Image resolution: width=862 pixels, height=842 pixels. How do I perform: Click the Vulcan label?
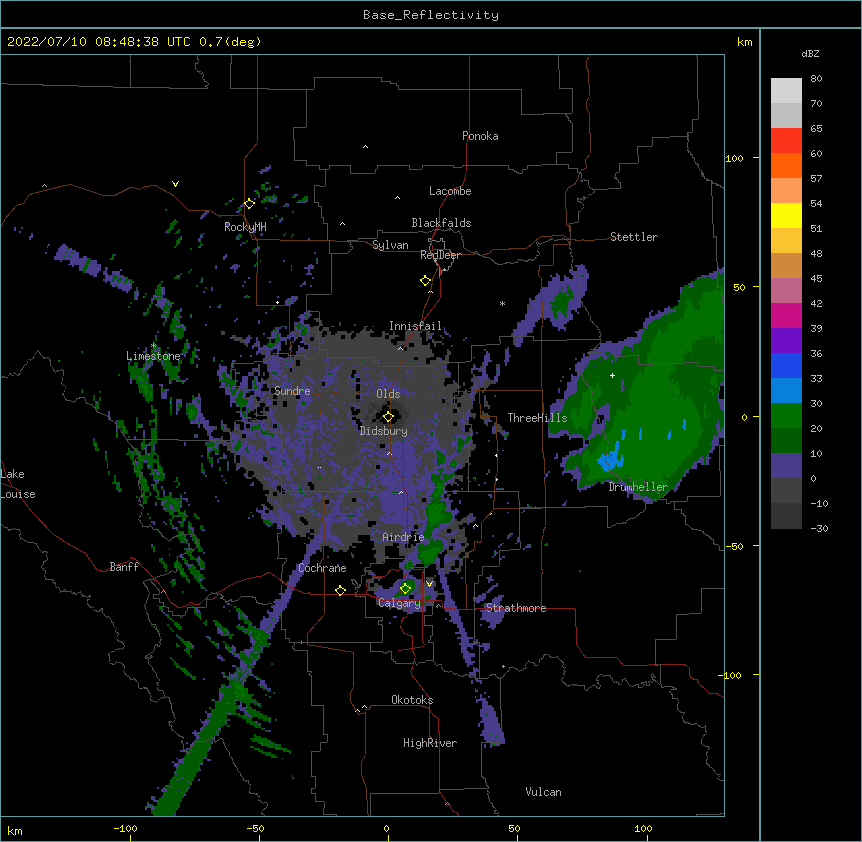pyautogui.click(x=543, y=792)
